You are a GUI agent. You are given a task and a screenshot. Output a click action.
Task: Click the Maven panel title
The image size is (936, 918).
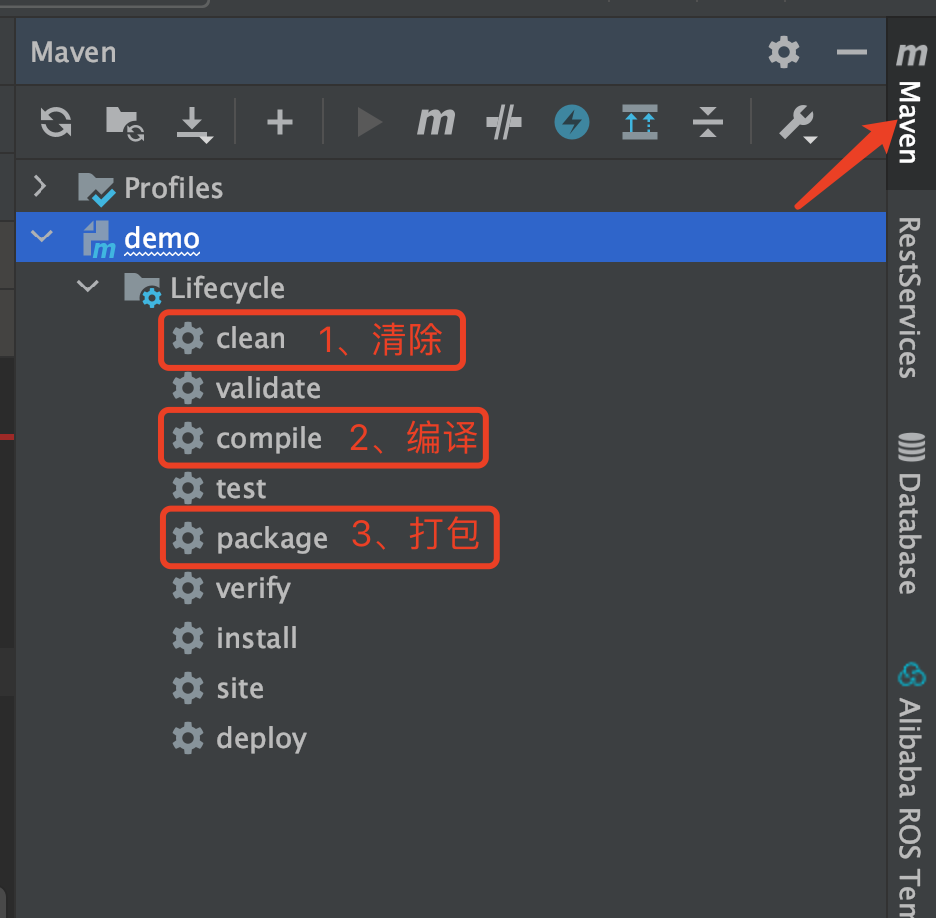click(x=73, y=53)
